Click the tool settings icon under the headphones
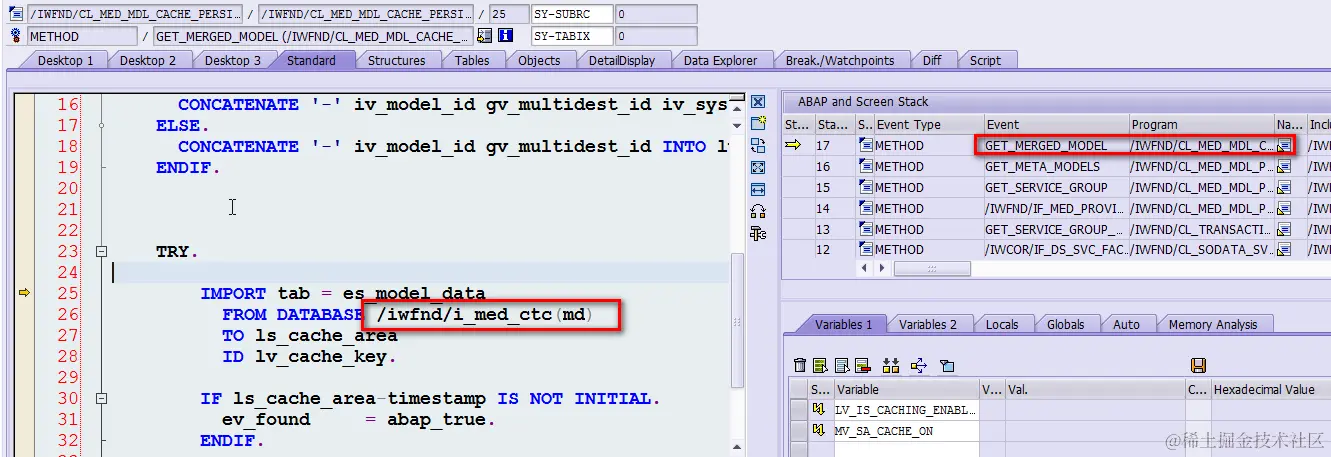The width and height of the screenshot is (1331, 457). pos(758,233)
